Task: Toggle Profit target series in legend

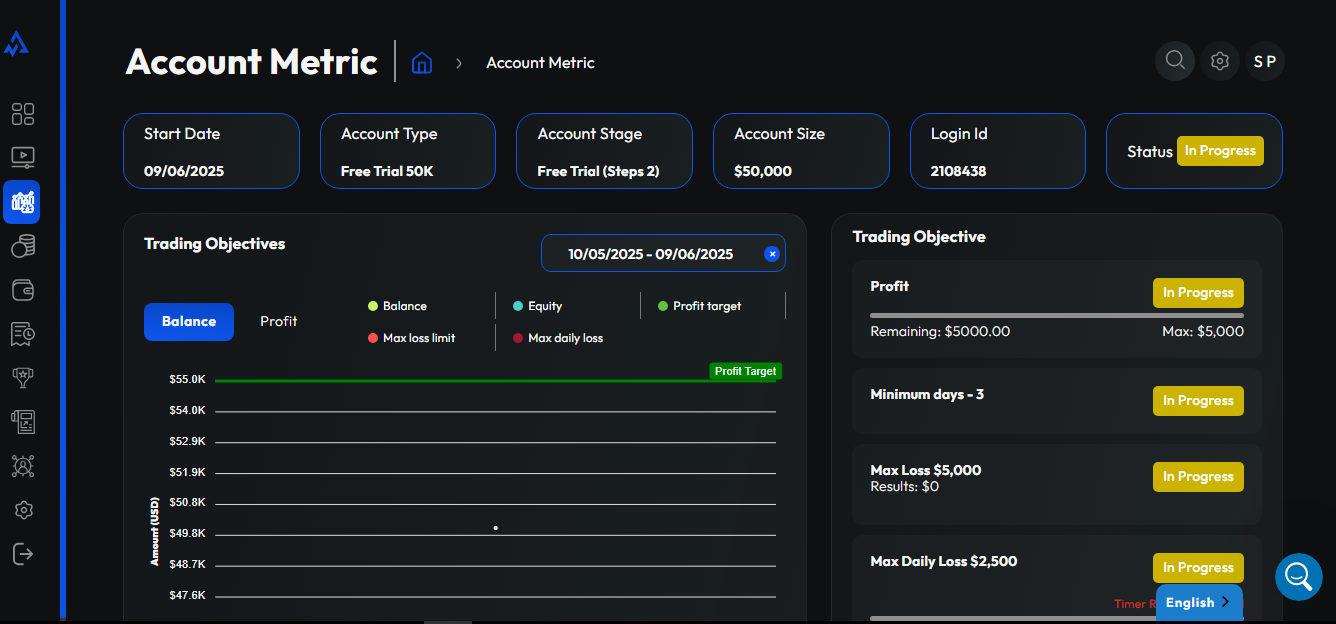Action: click(700, 306)
